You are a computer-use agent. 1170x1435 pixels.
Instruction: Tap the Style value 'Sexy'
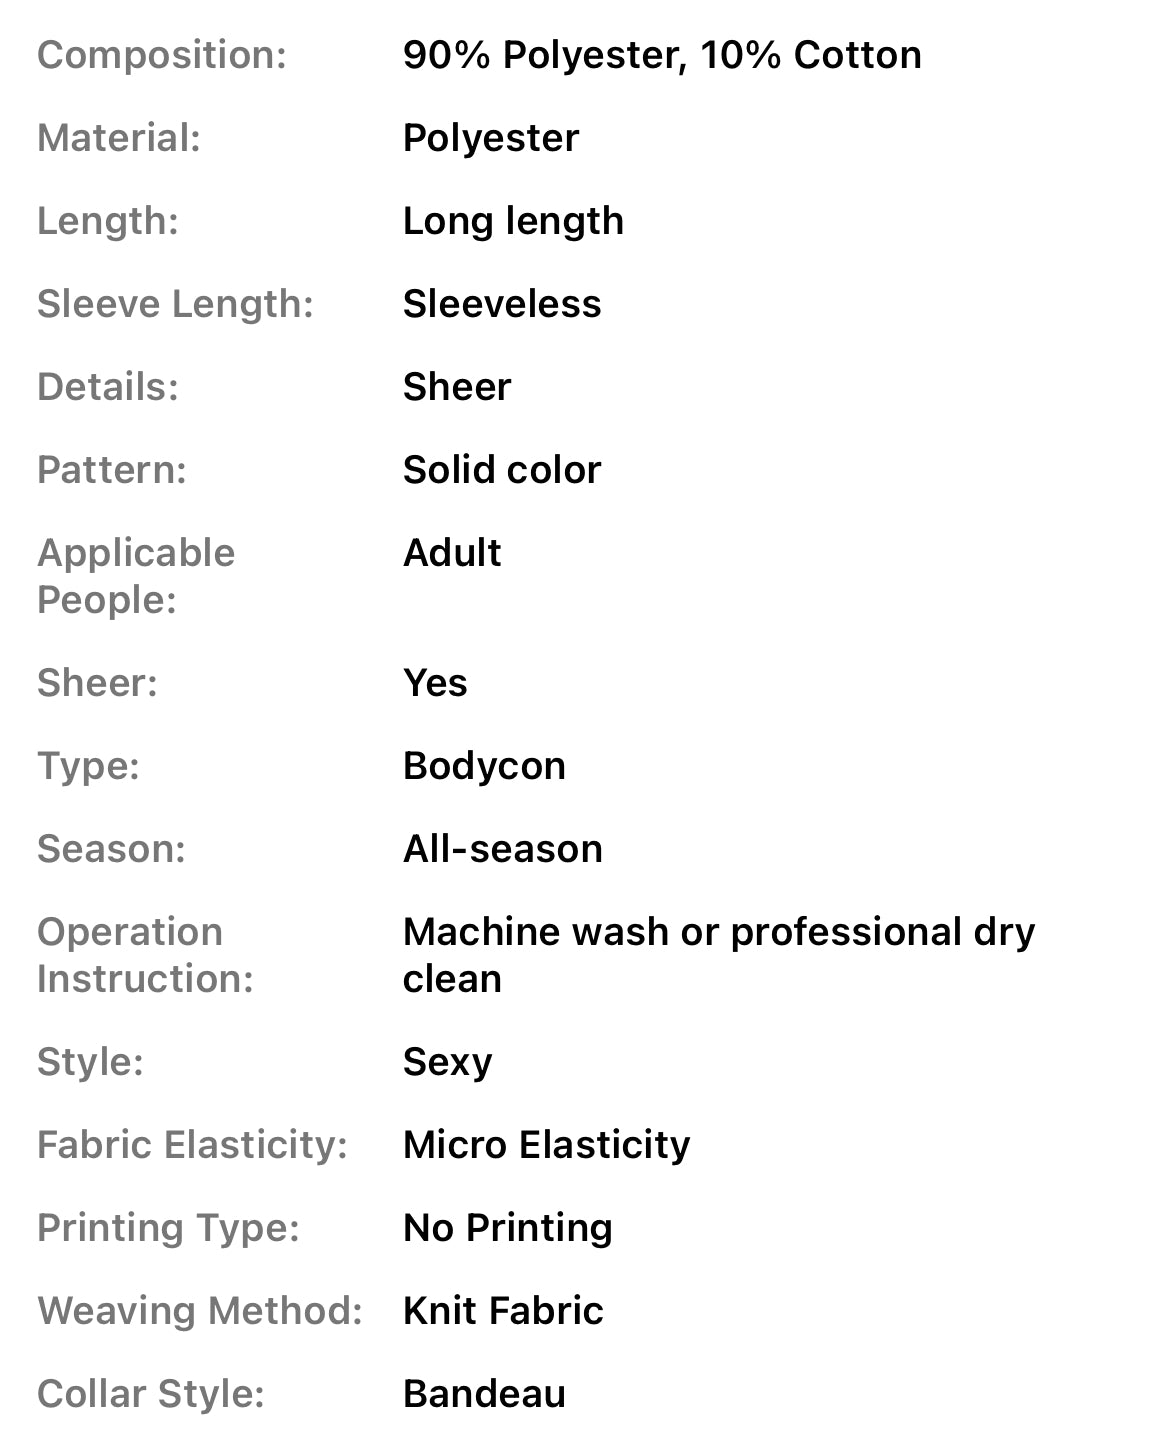pos(447,1062)
